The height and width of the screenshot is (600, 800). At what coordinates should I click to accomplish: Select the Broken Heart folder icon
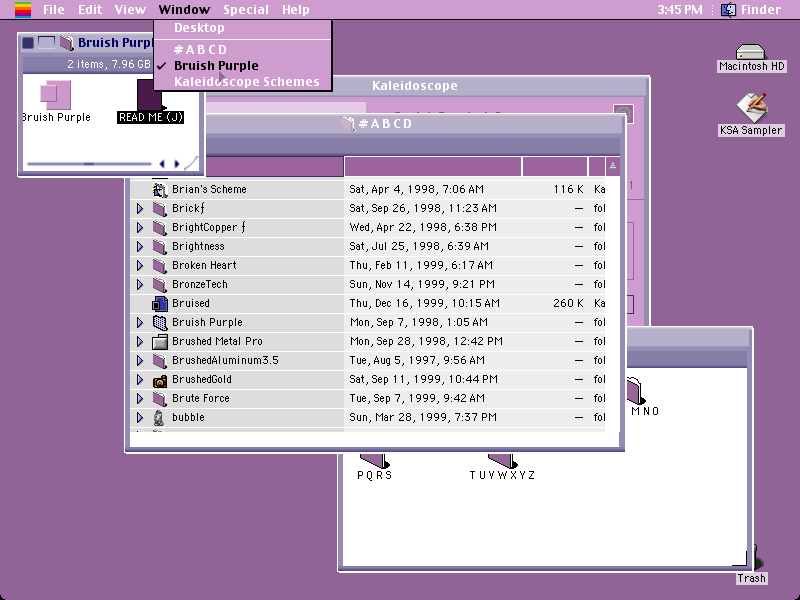tap(160, 265)
